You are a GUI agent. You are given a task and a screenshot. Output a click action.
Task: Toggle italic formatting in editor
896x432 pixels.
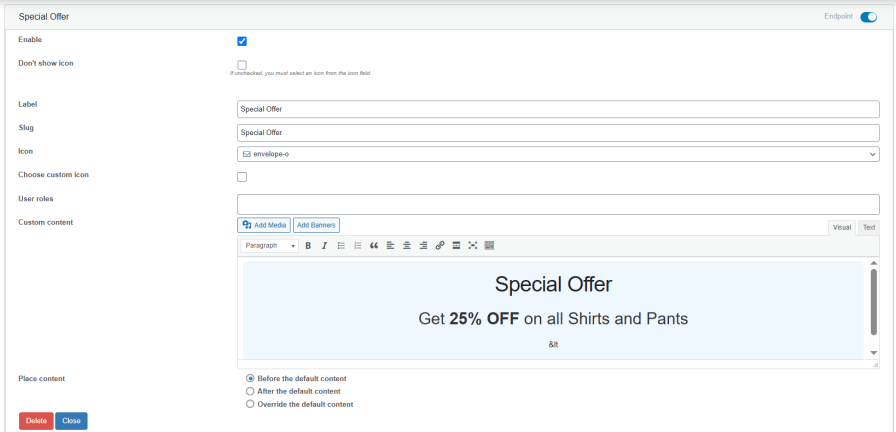[324, 246]
